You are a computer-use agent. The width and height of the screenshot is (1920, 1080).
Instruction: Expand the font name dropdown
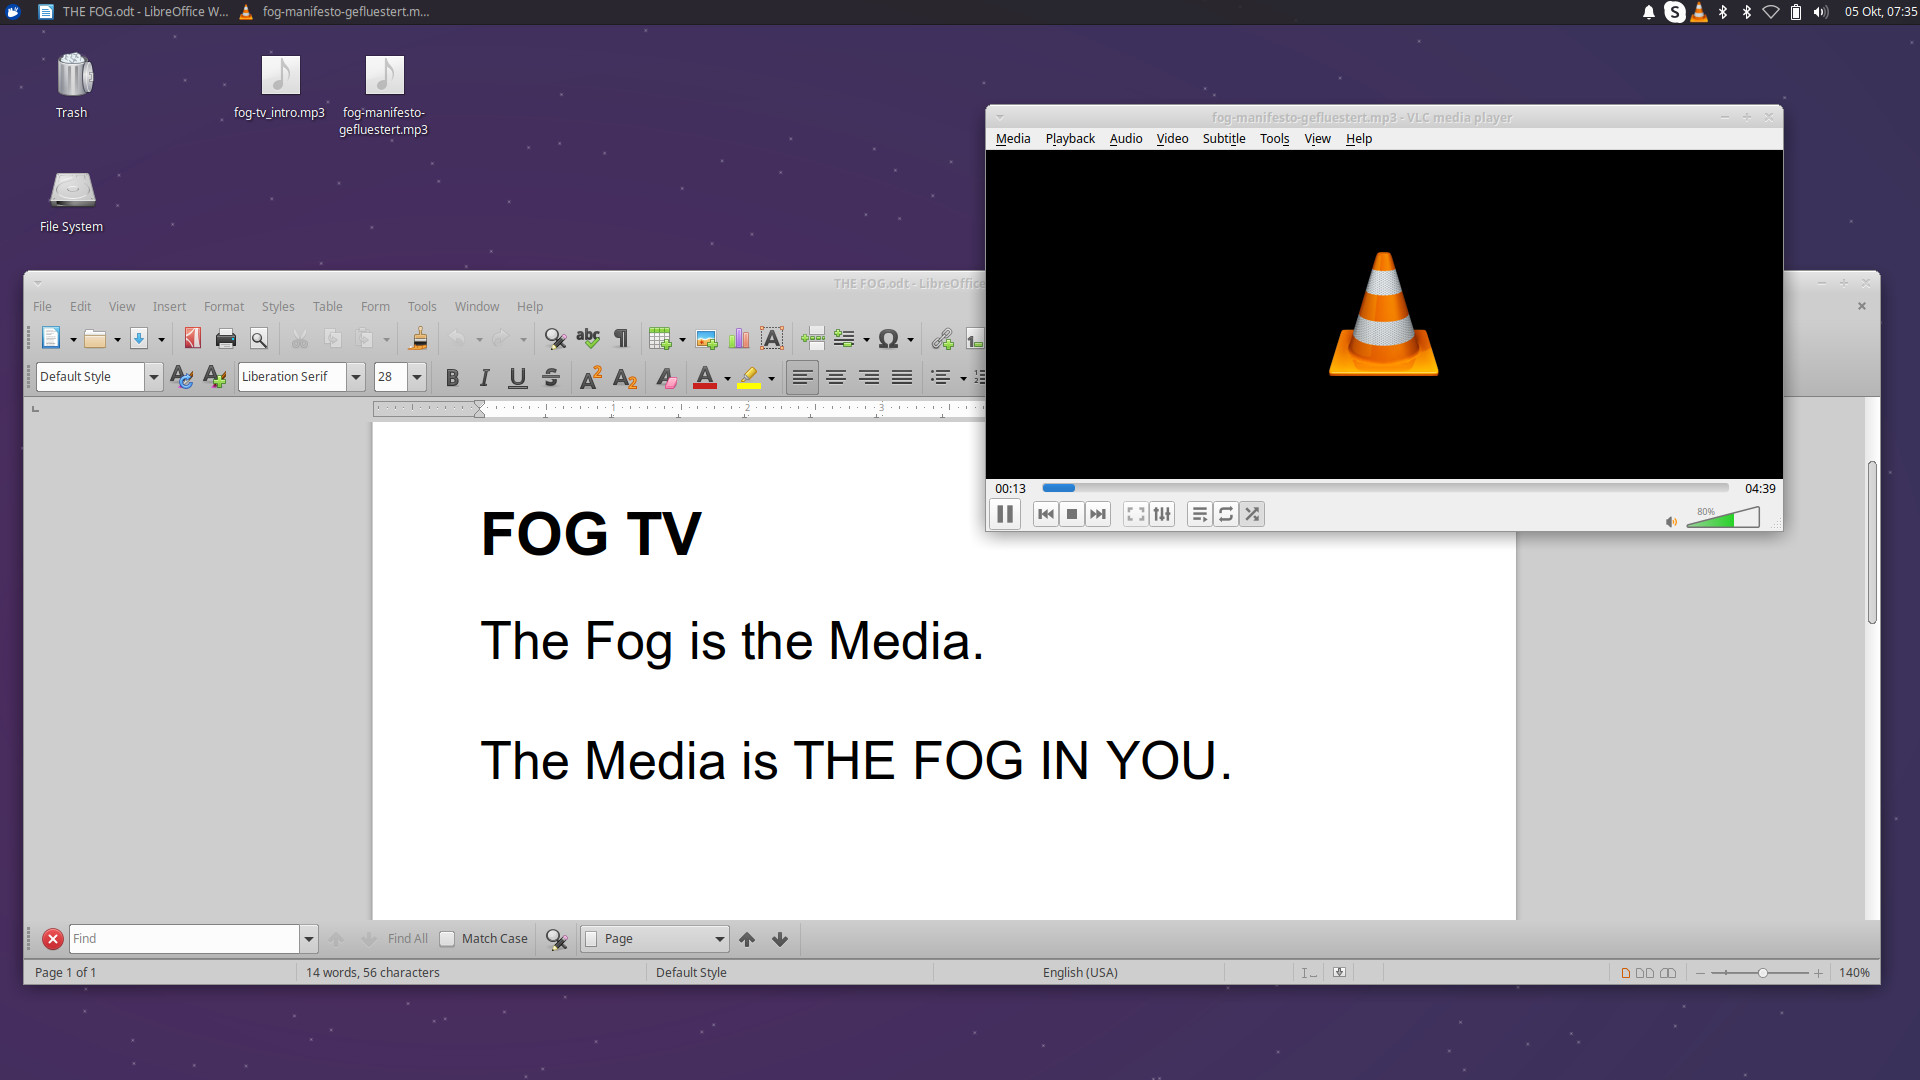(x=356, y=377)
